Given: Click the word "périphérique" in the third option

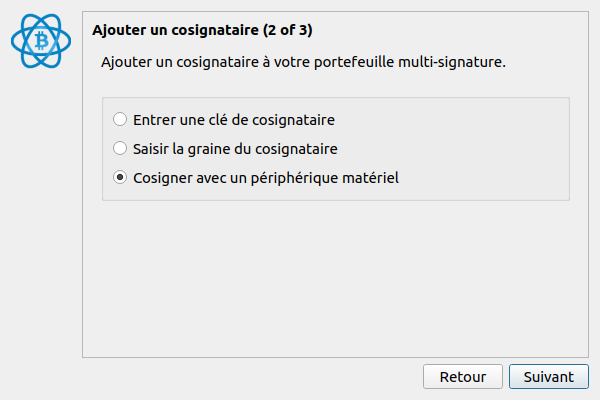Looking at the screenshot, I should pyautogui.click(x=302, y=178).
